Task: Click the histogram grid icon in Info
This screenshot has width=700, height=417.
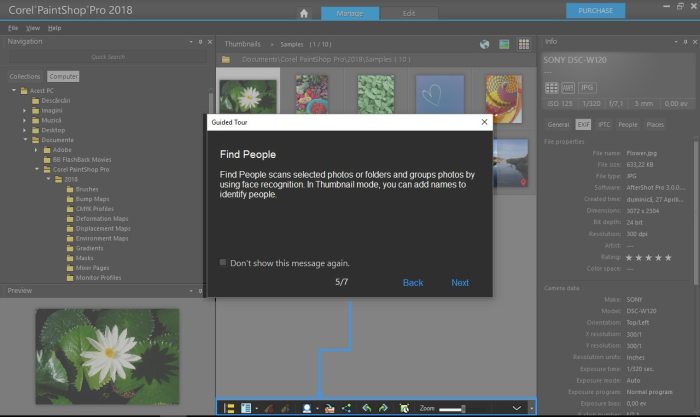Action: tap(551, 88)
